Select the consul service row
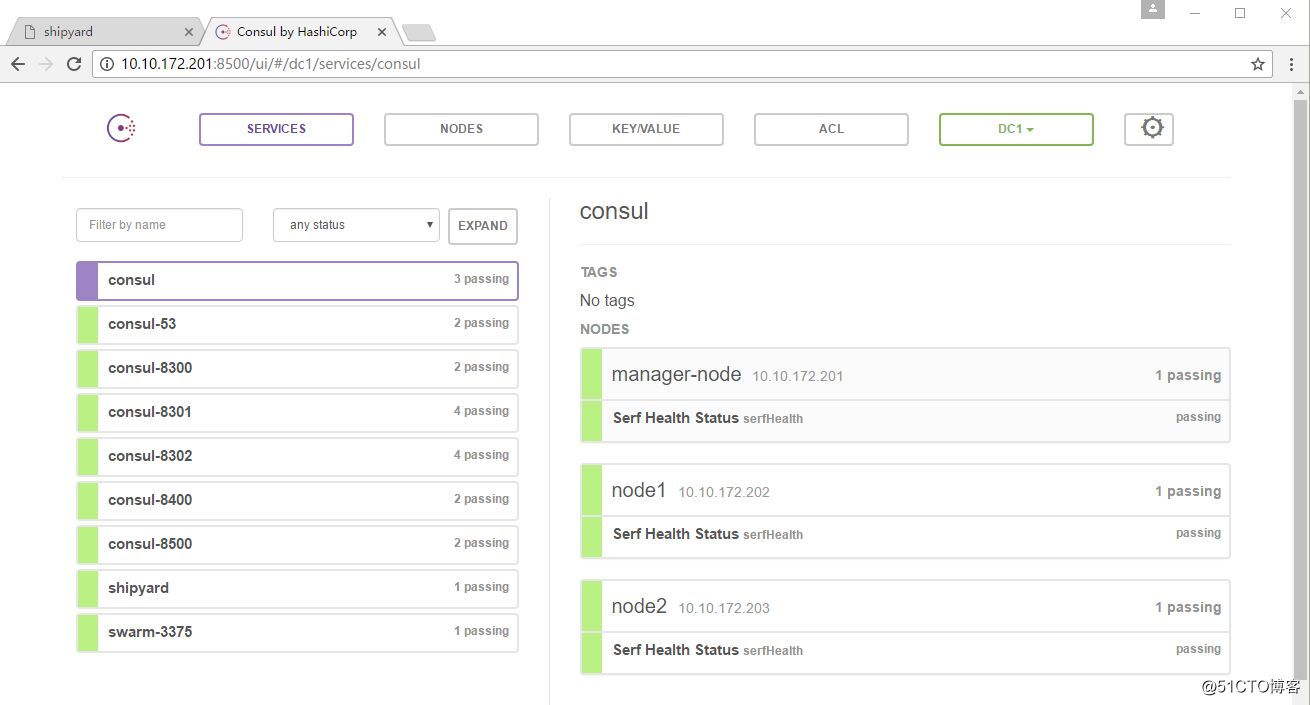Viewport: 1310px width, 705px height. click(x=297, y=281)
